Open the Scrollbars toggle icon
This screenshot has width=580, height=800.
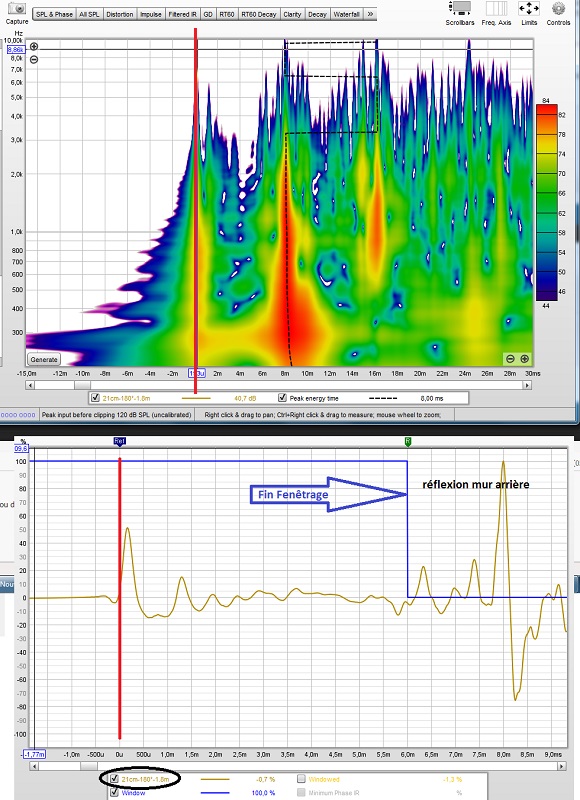tap(460, 8)
